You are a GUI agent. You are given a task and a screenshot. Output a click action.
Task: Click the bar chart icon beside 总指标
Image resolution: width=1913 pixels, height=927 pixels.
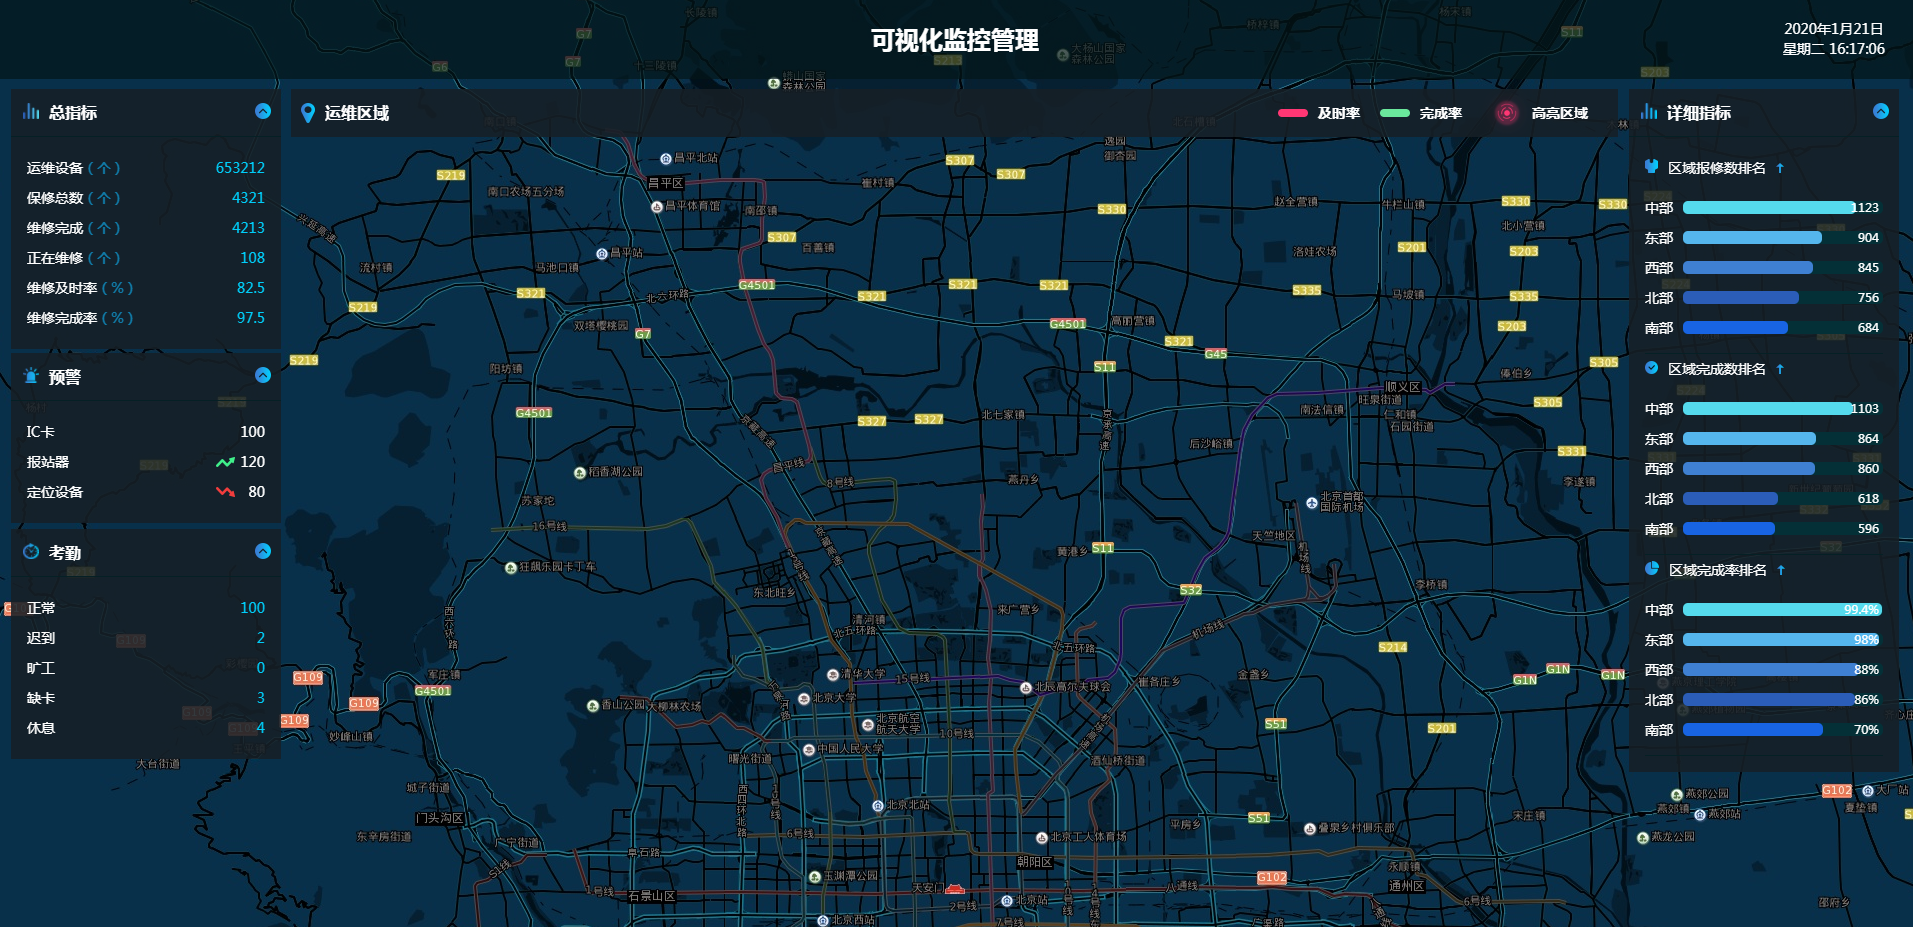tap(31, 112)
